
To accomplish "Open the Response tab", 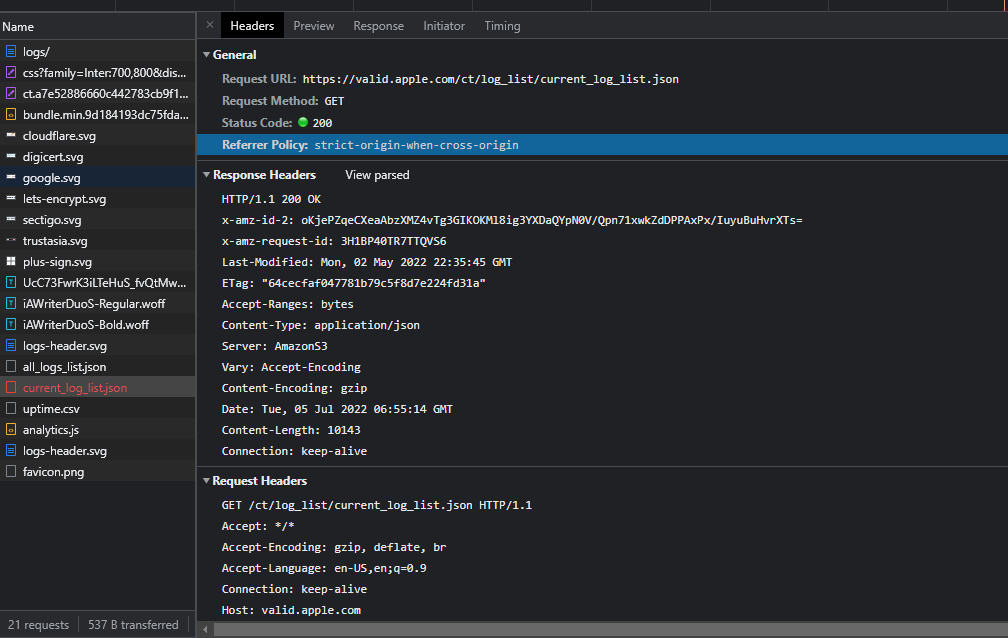I will pyautogui.click(x=379, y=26).
